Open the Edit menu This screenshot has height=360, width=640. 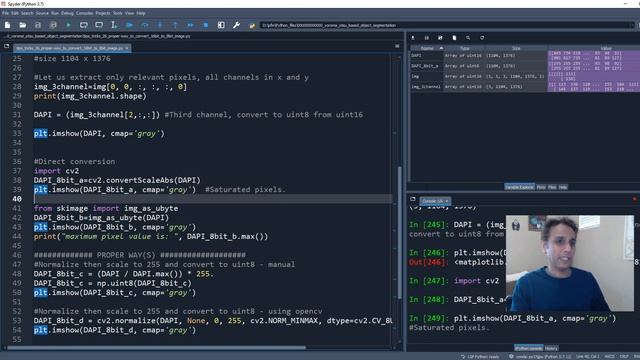click(x=15, y=13)
